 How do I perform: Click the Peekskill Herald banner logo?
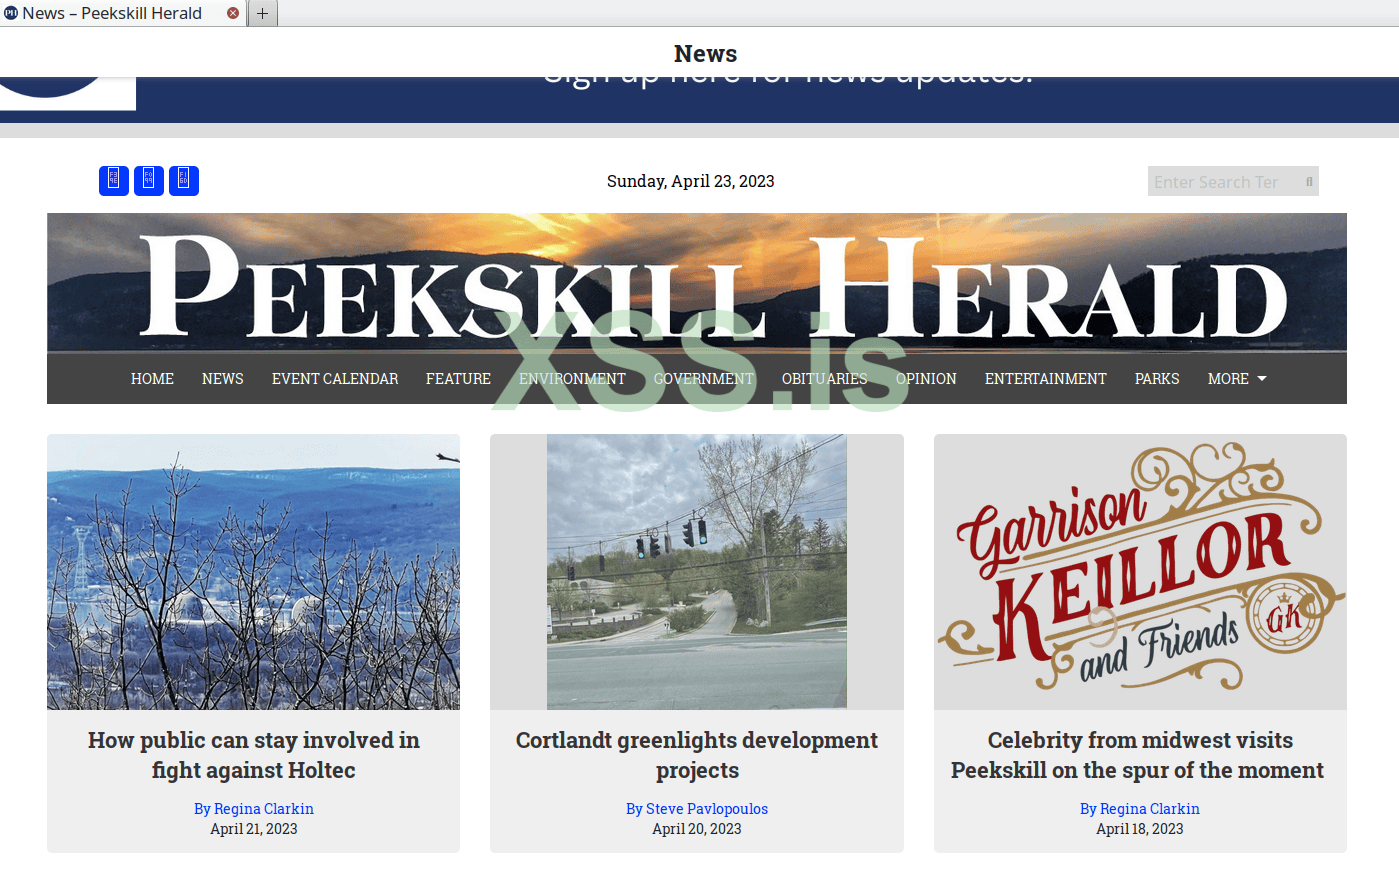(x=697, y=282)
